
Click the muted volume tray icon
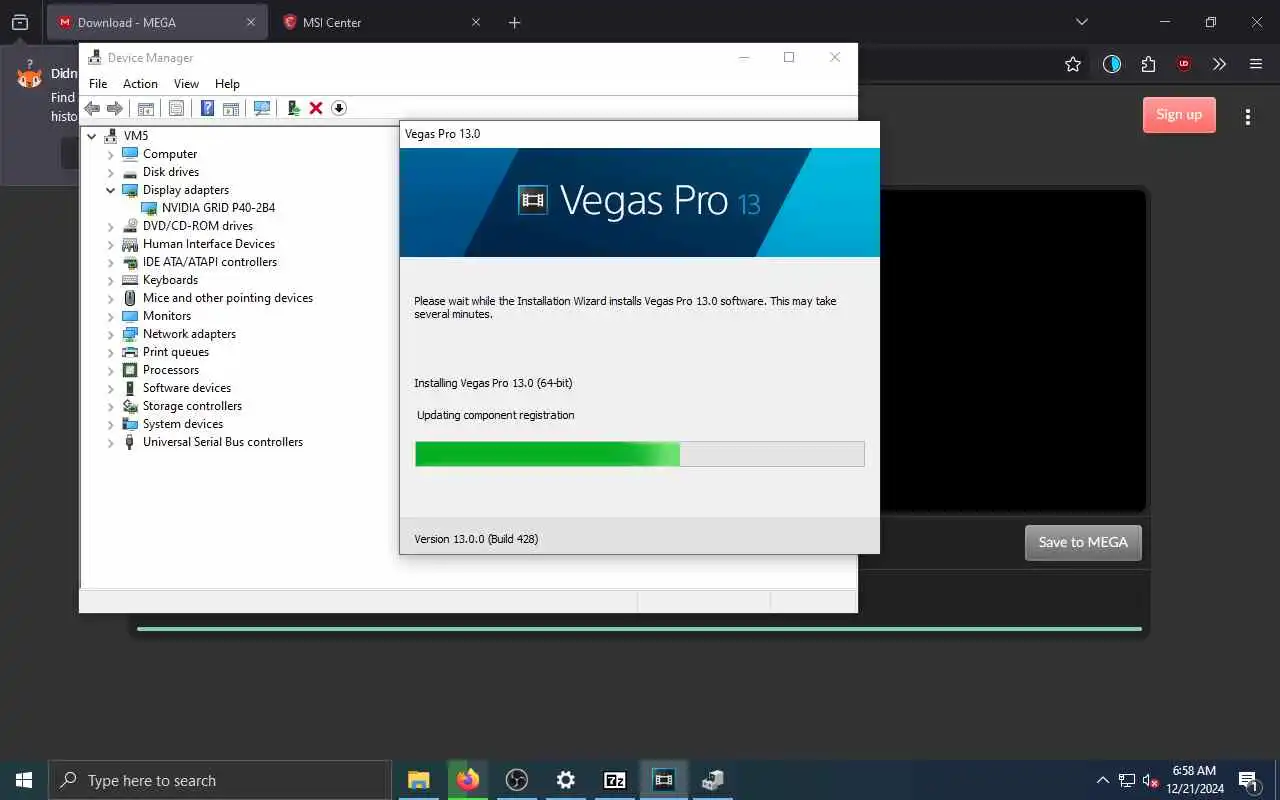[x=1150, y=781]
